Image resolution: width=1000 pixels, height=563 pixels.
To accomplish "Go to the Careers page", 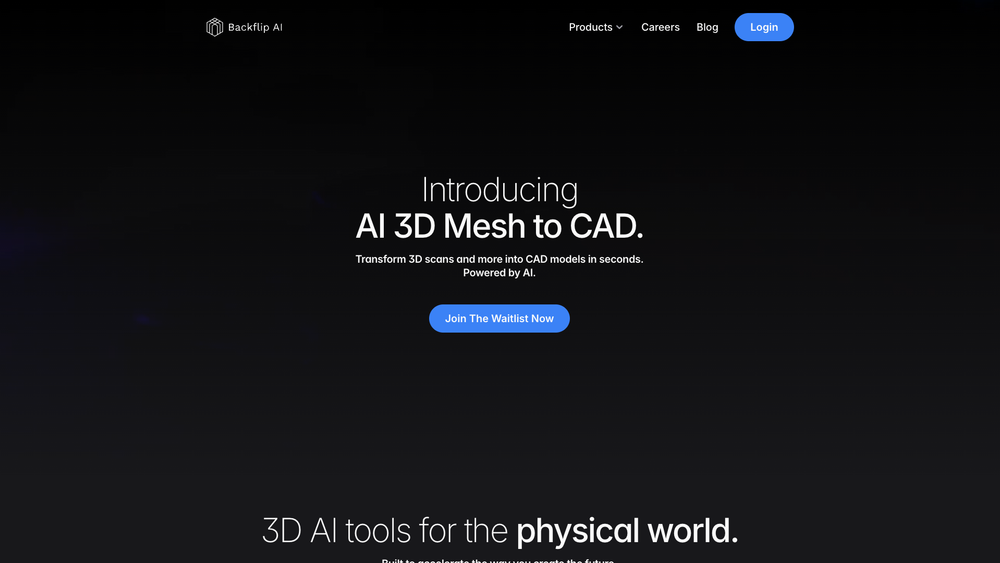I will [x=660, y=27].
